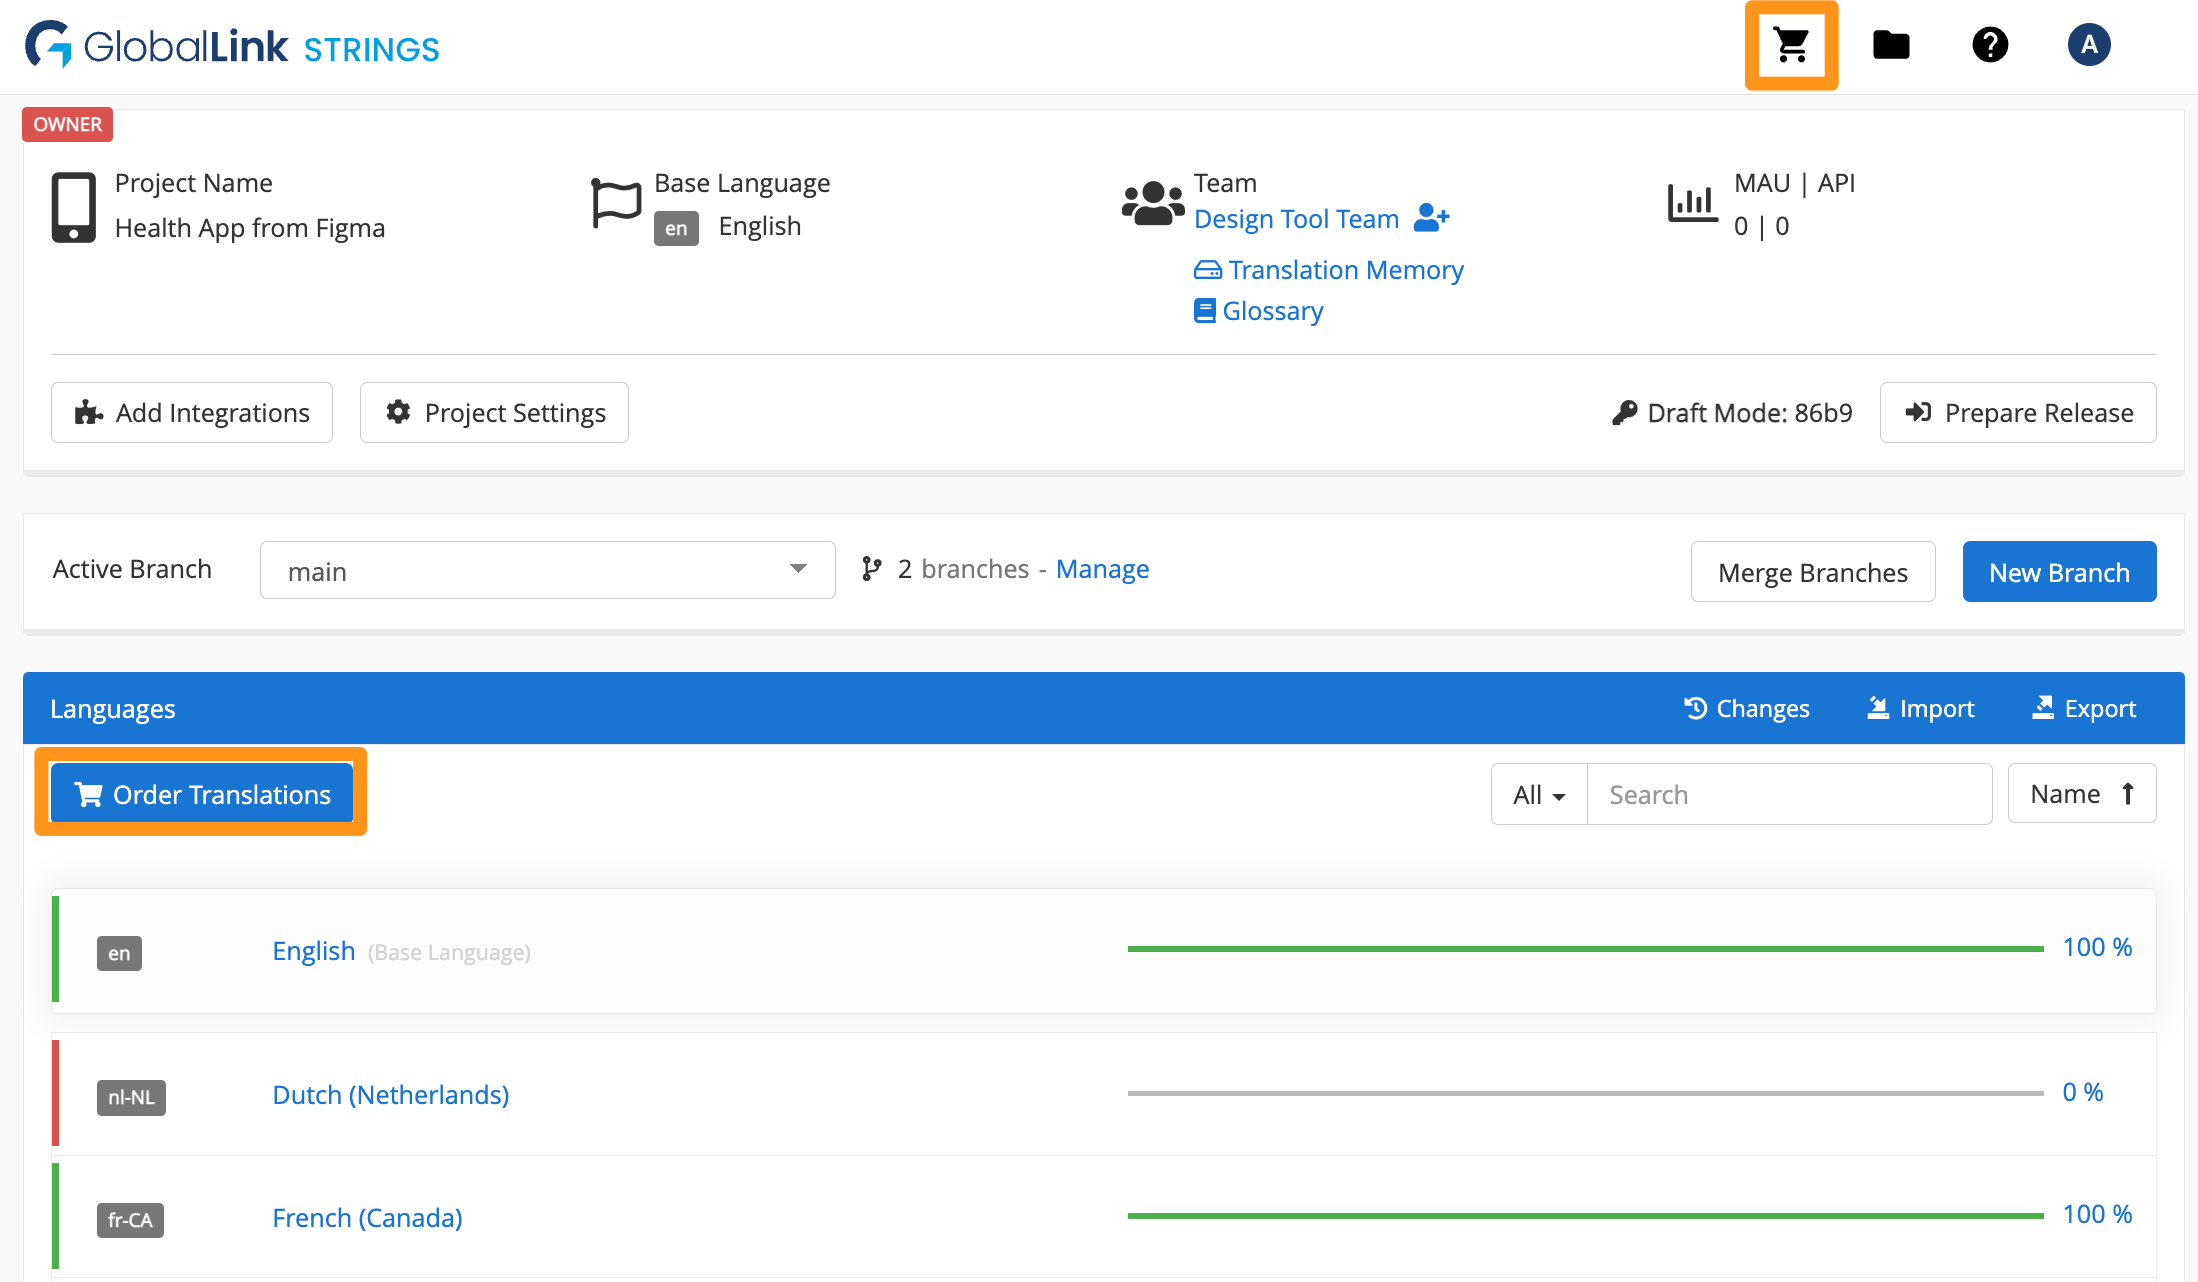This screenshot has width=2198, height=1282.
Task: View Changes in Languages header
Action: [x=1746, y=708]
